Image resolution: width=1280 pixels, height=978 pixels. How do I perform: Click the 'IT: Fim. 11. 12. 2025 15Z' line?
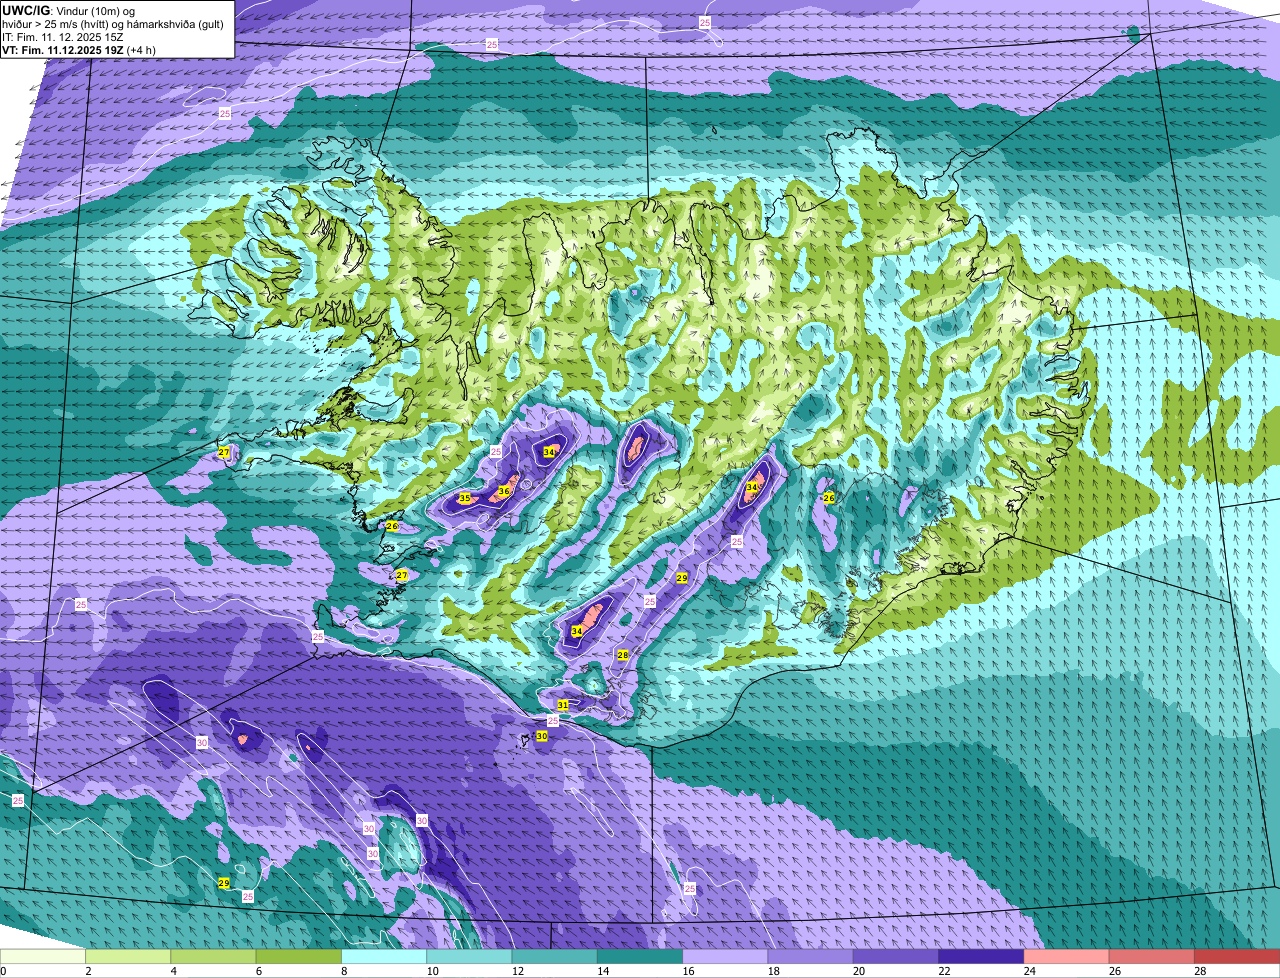(x=63, y=36)
